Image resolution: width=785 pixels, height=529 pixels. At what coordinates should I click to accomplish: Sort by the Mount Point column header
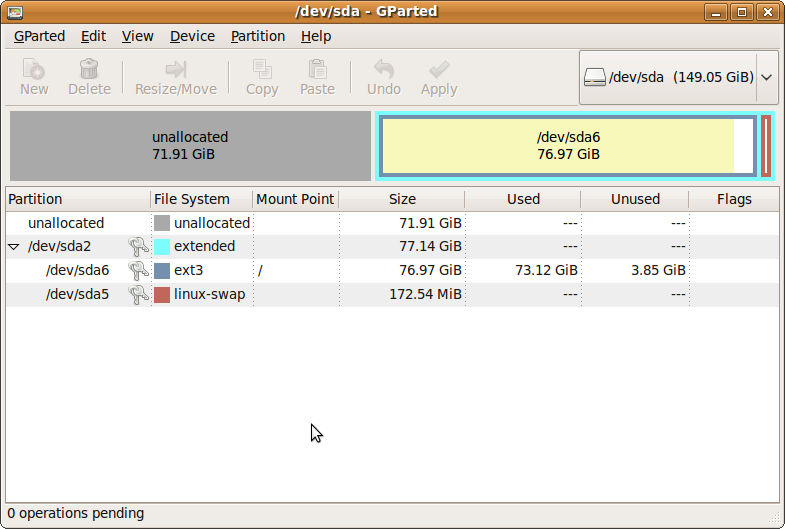pos(295,199)
